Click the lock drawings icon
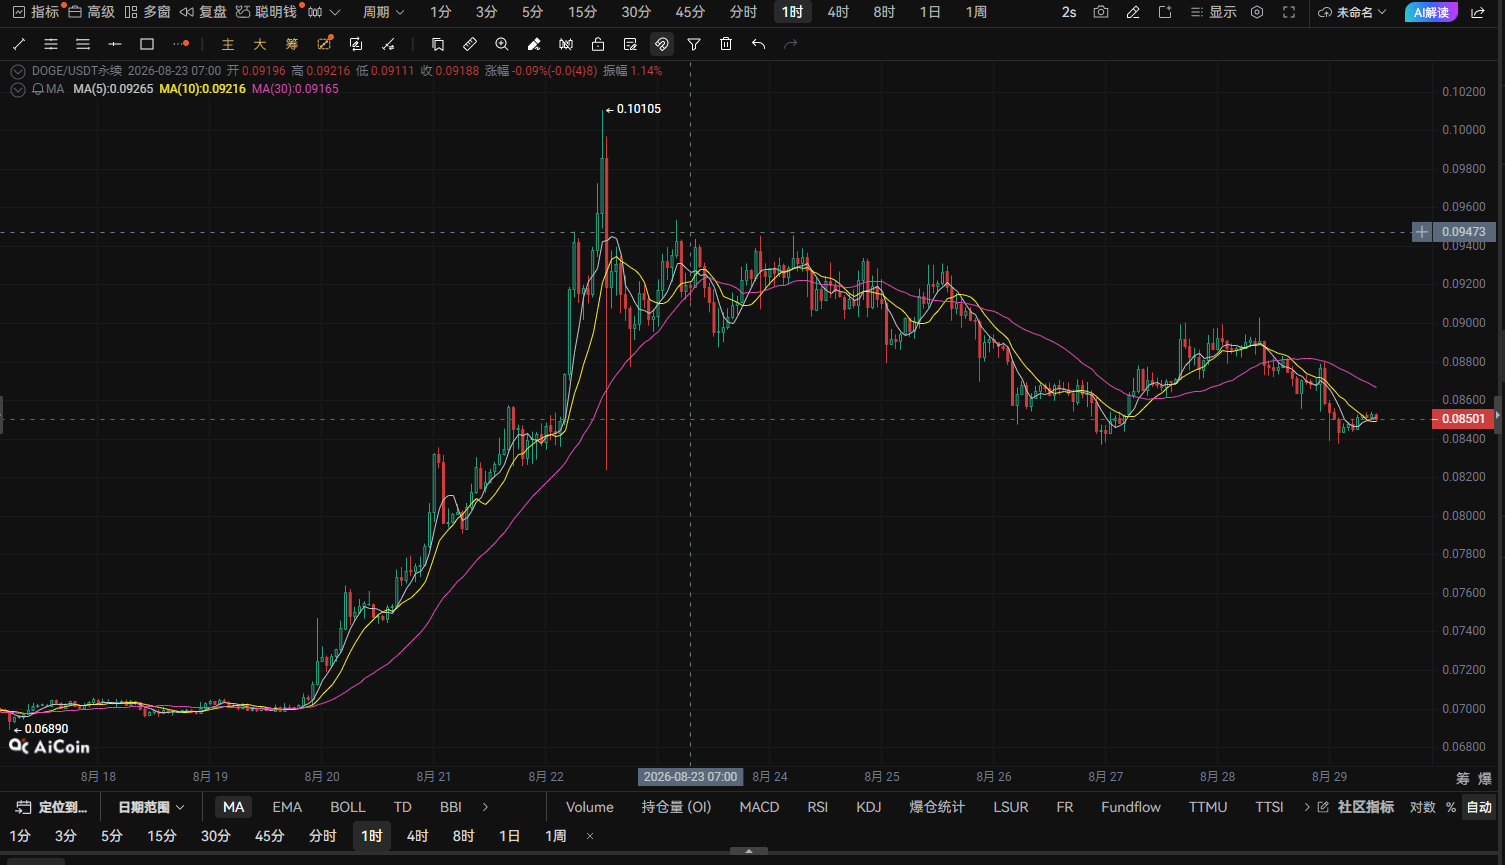Viewport: 1505px width, 865px height. pyautogui.click(x=598, y=44)
